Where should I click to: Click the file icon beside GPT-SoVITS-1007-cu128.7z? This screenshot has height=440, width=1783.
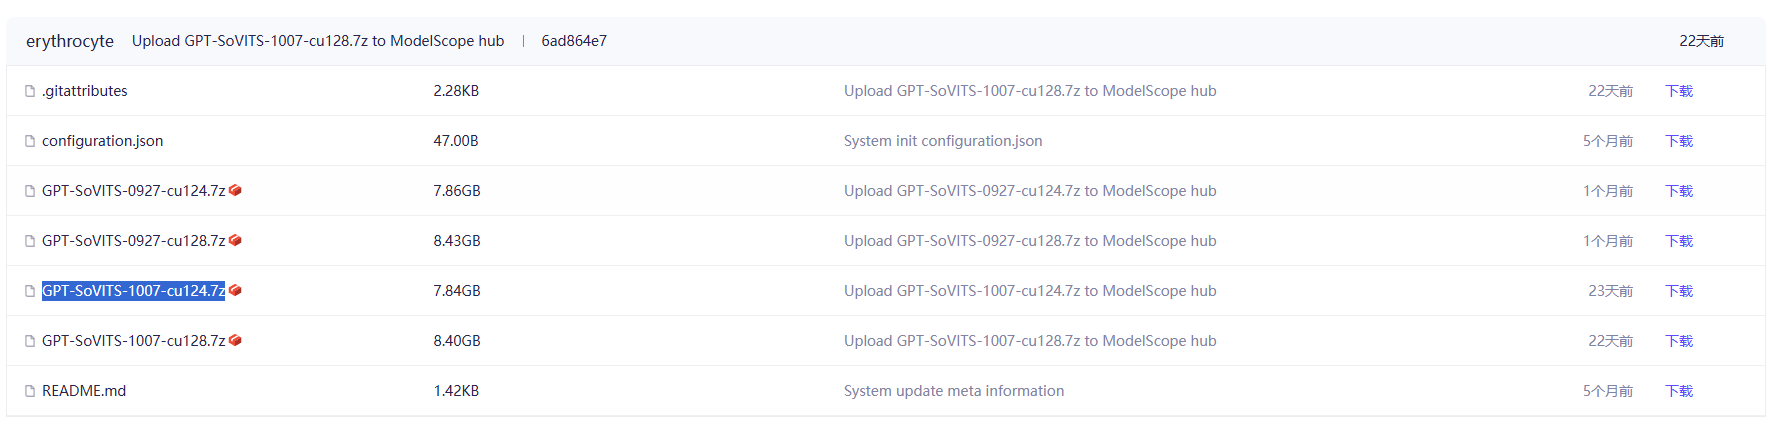pyautogui.click(x=30, y=341)
